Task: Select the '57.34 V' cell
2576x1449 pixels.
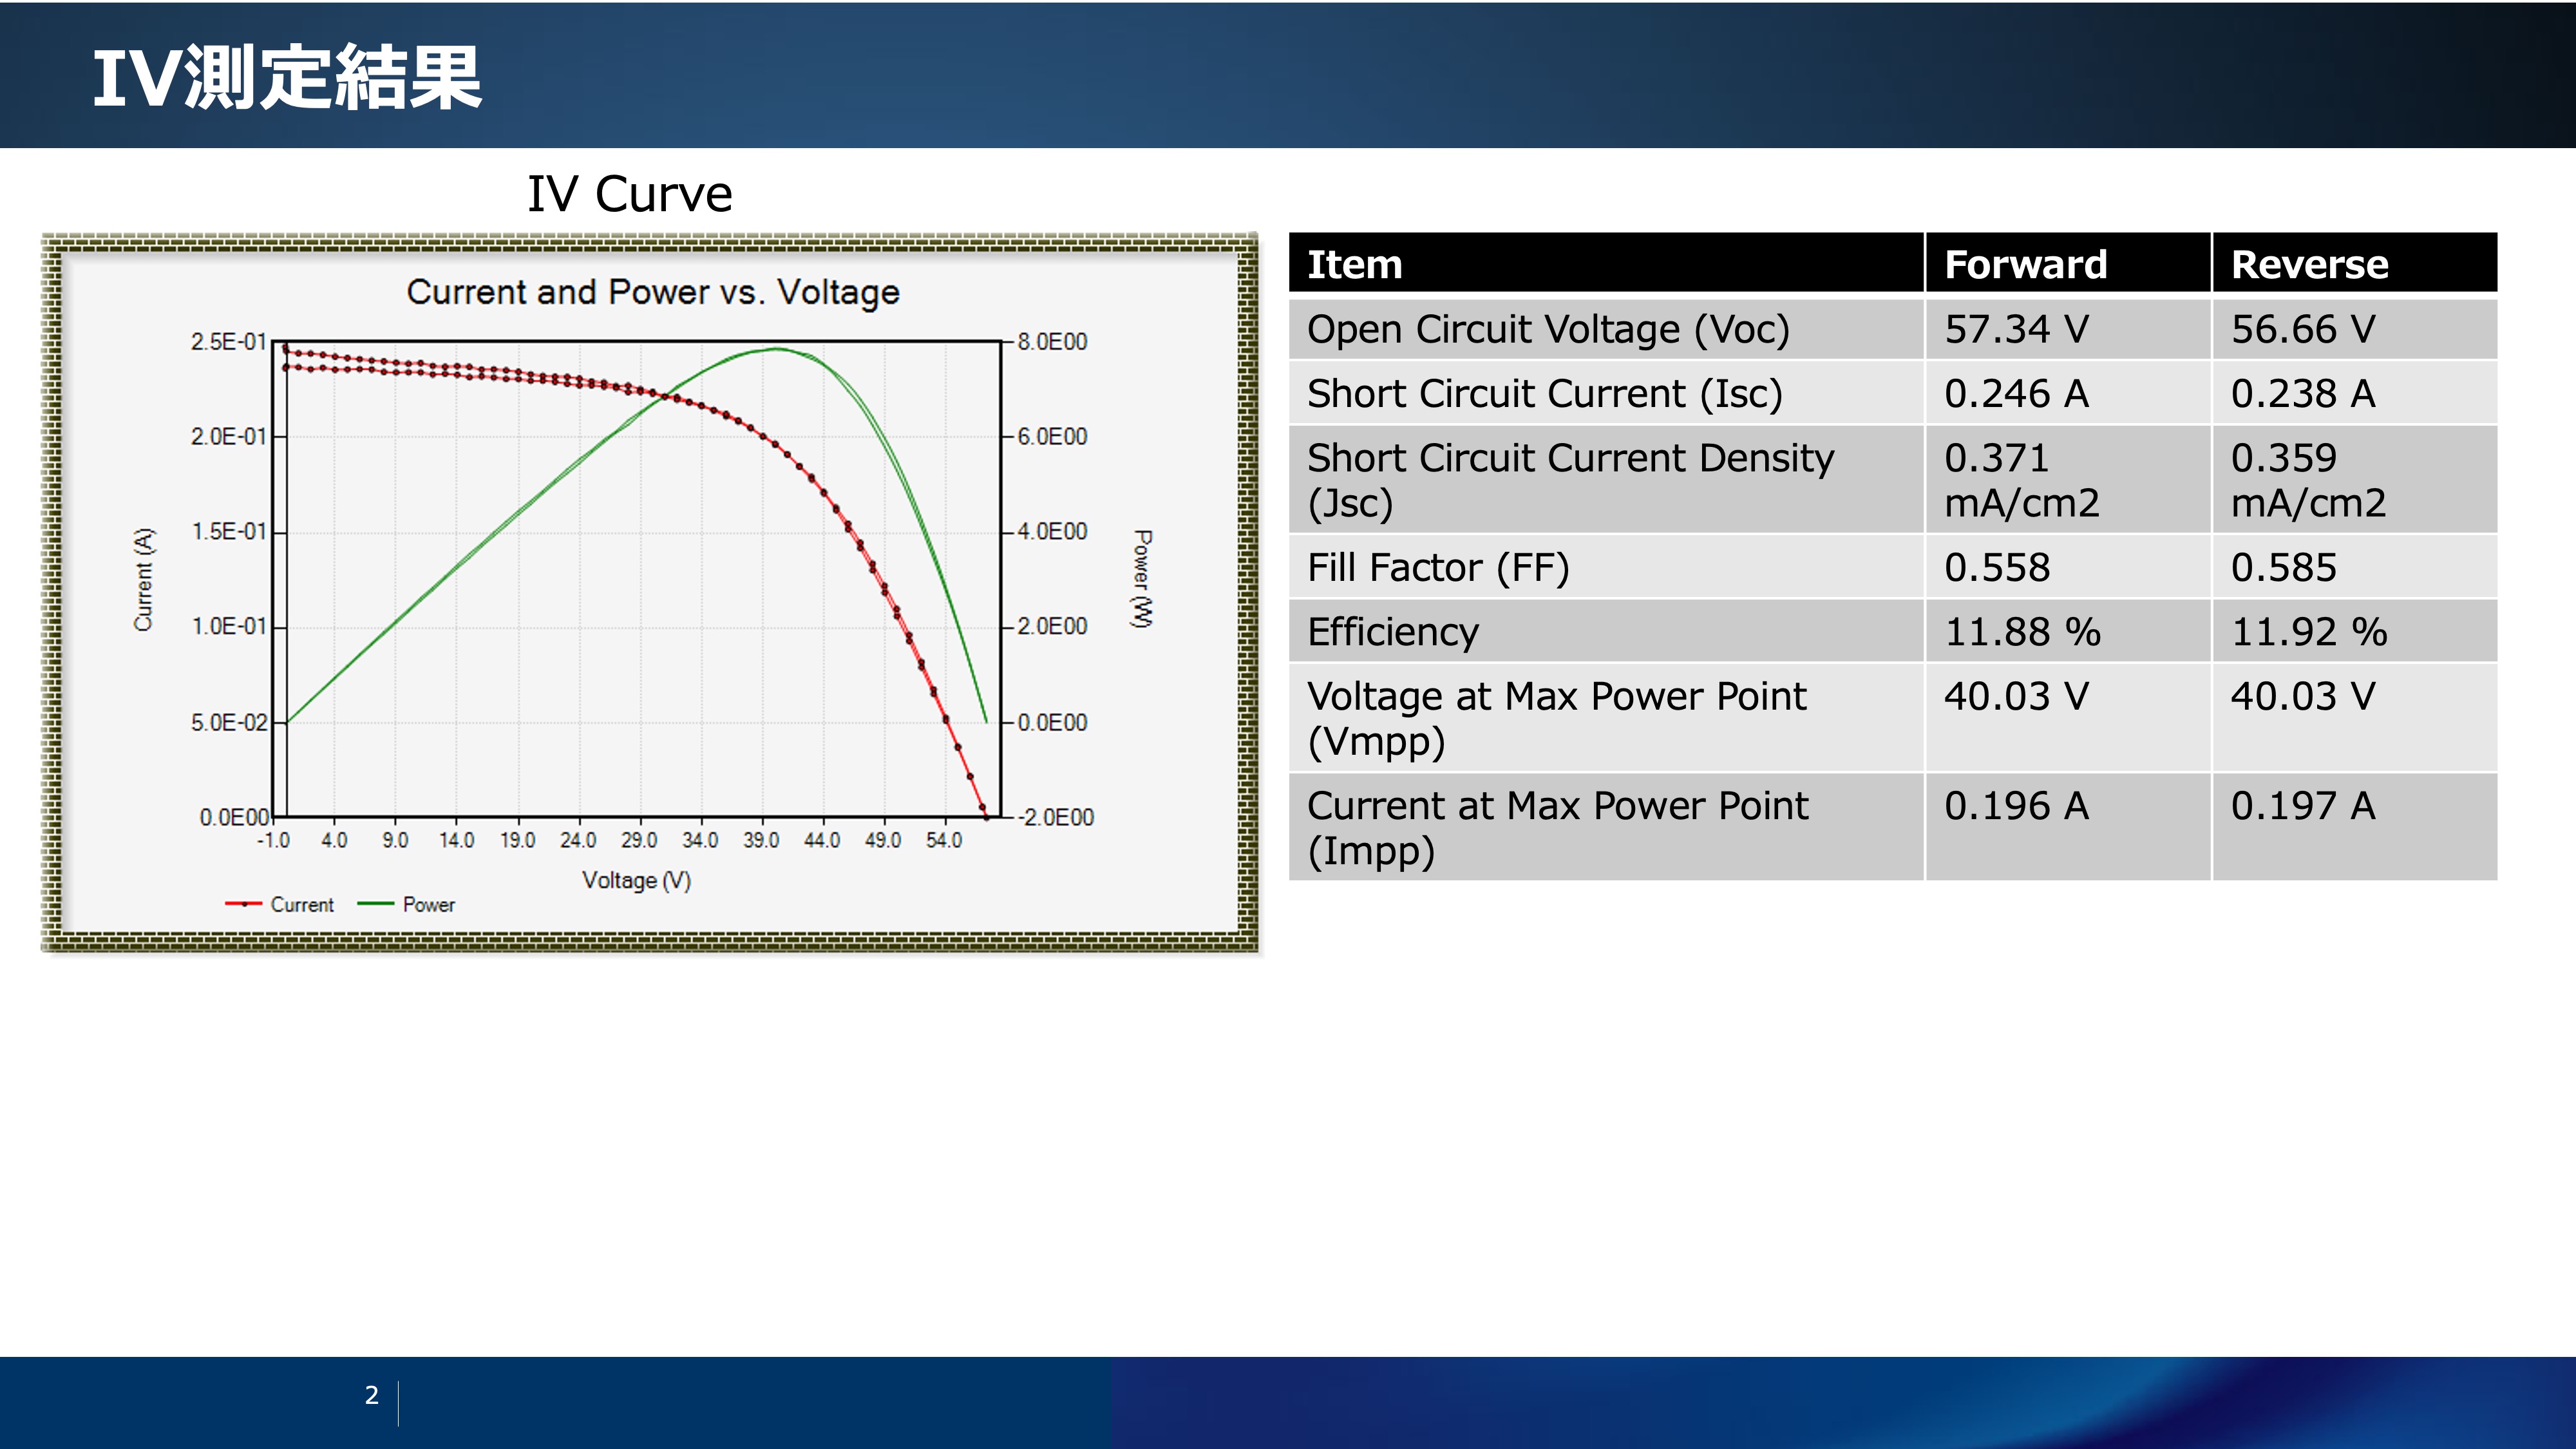Action: click(2068, 329)
